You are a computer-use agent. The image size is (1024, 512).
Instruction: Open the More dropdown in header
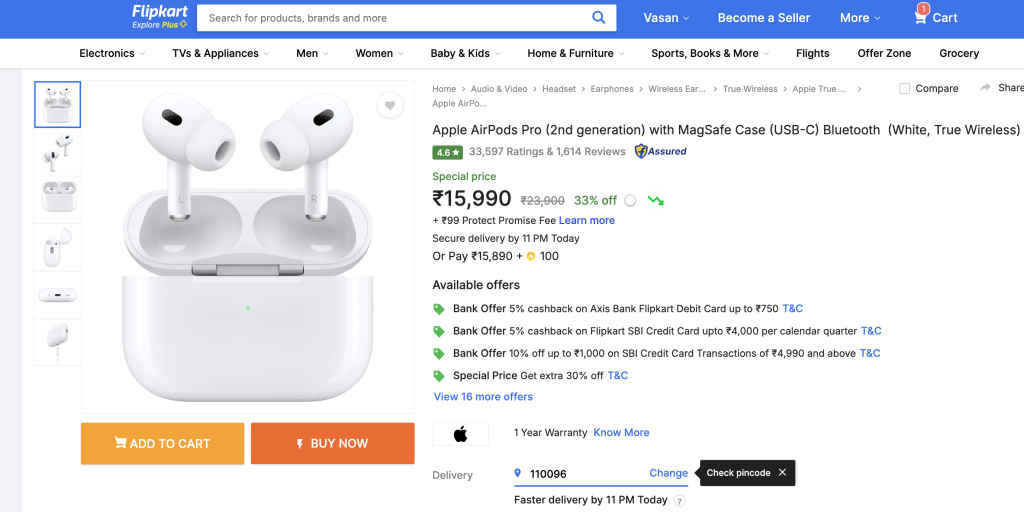coord(860,18)
